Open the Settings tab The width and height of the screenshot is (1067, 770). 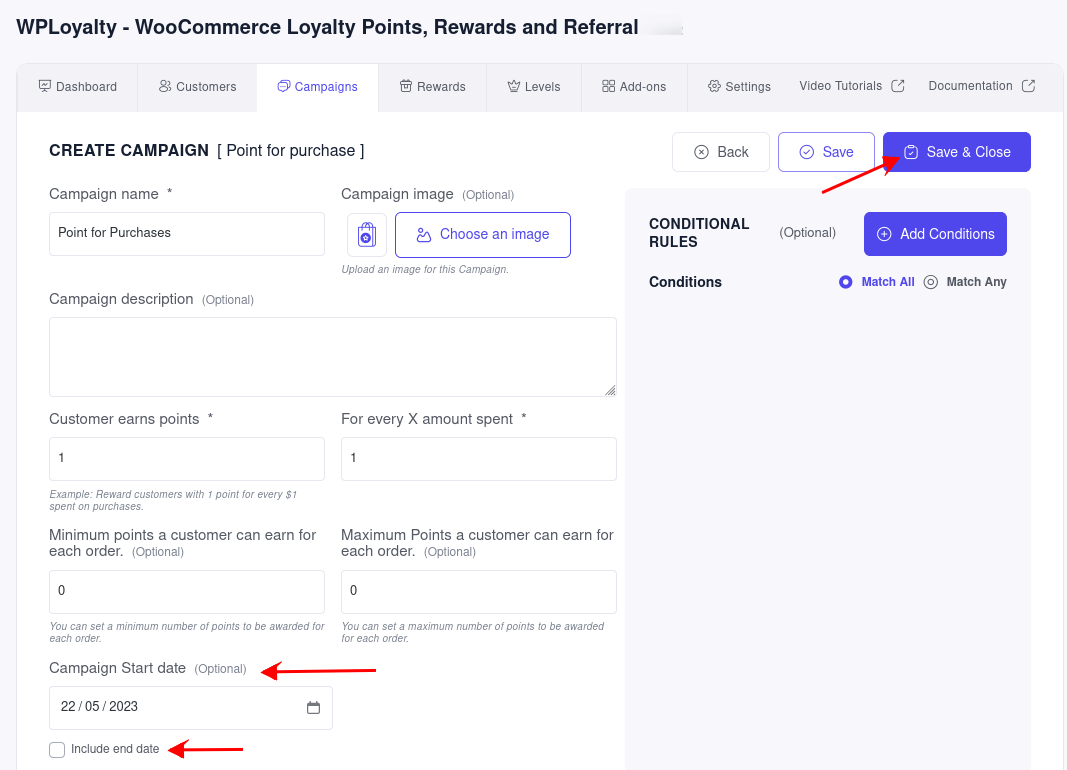pos(739,86)
